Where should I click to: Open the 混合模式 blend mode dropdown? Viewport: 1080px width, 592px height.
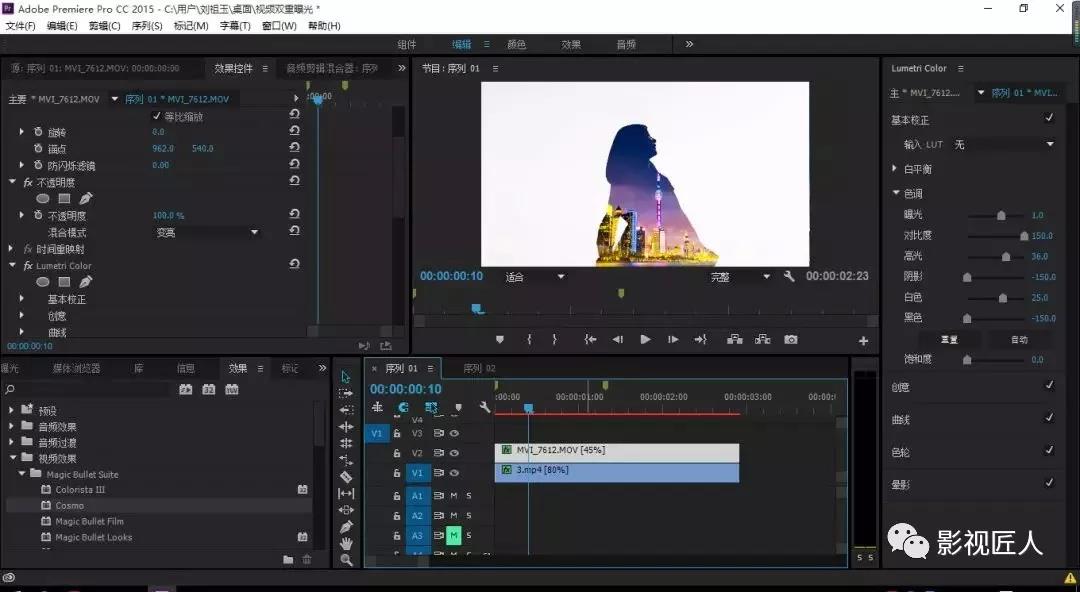click(x=207, y=232)
